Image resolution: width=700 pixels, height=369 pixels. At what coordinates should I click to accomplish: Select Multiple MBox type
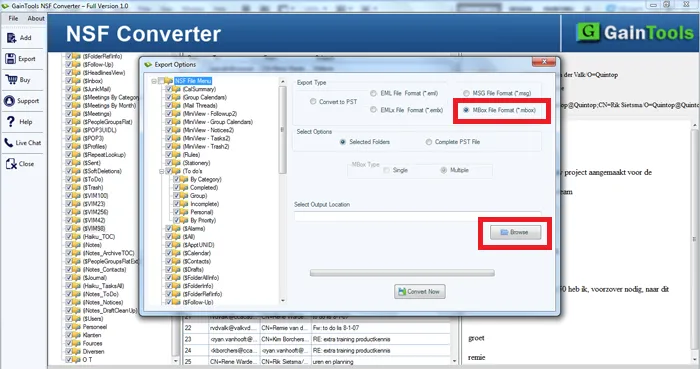tap(444, 170)
